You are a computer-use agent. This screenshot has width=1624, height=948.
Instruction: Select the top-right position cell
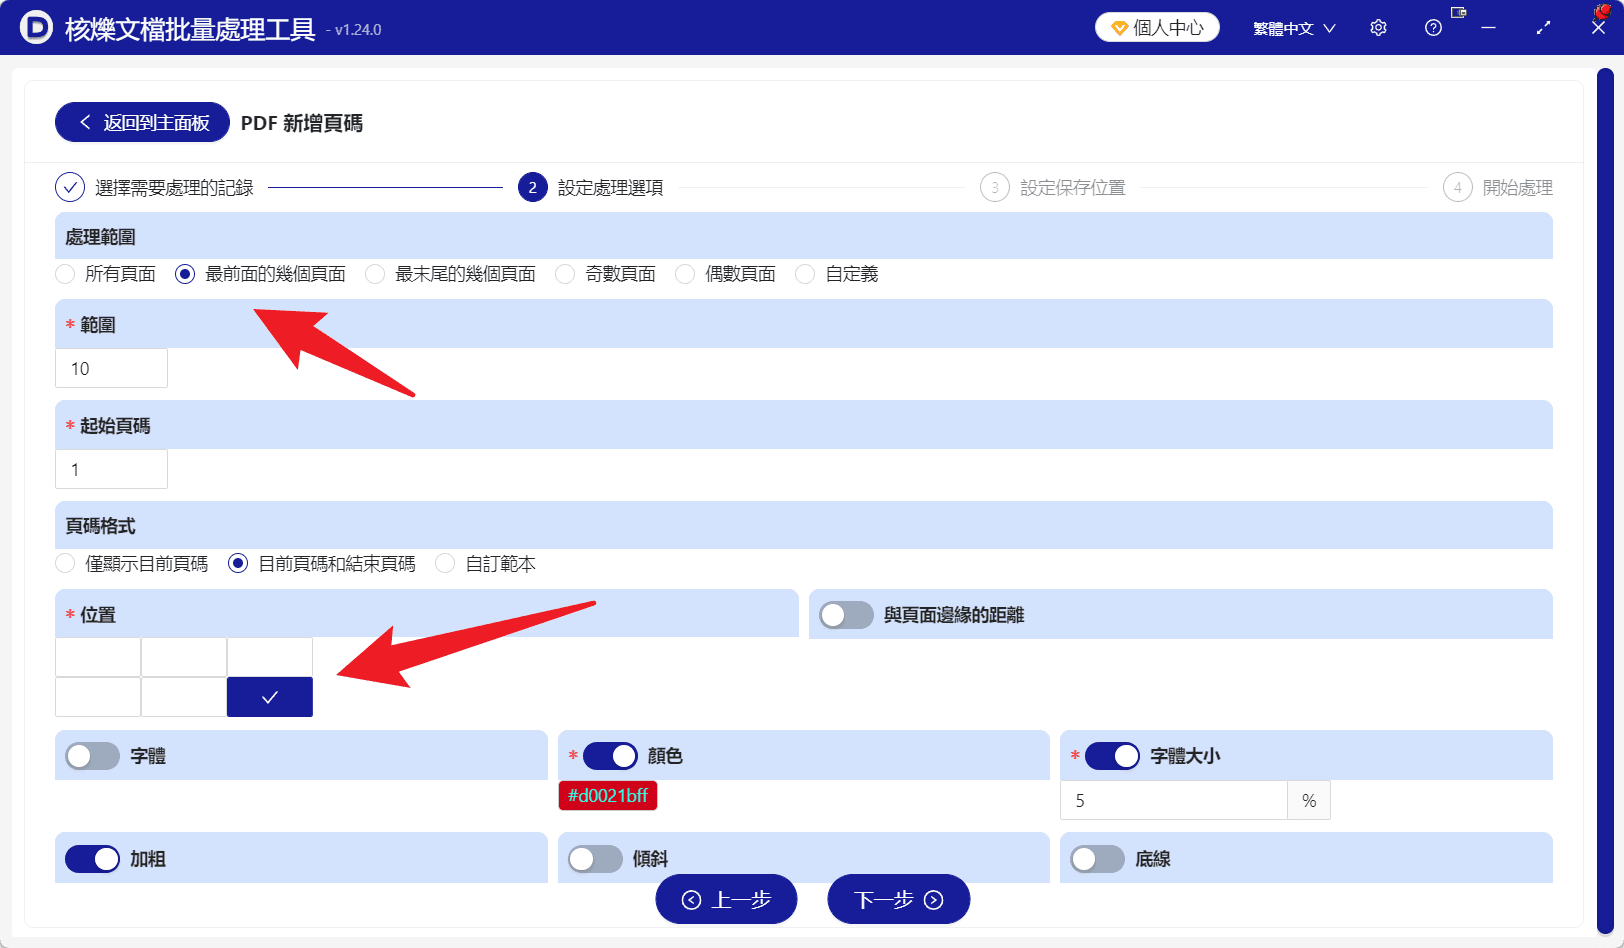pyautogui.click(x=270, y=657)
